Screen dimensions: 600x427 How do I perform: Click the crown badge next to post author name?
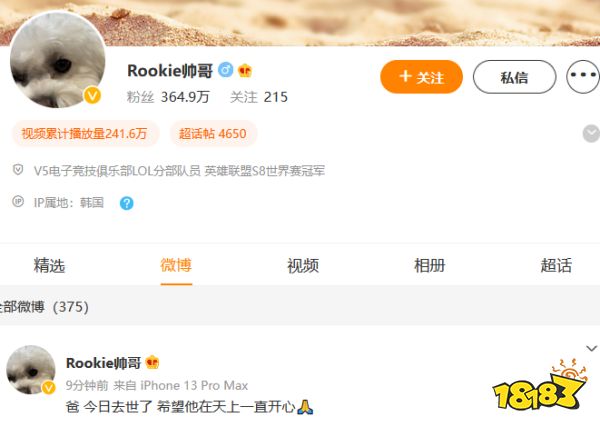[152, 362]
